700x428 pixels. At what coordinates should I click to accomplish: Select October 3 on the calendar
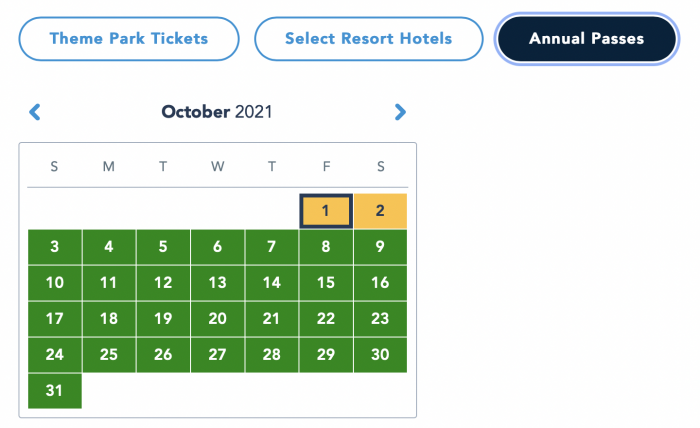coord(54,247)
